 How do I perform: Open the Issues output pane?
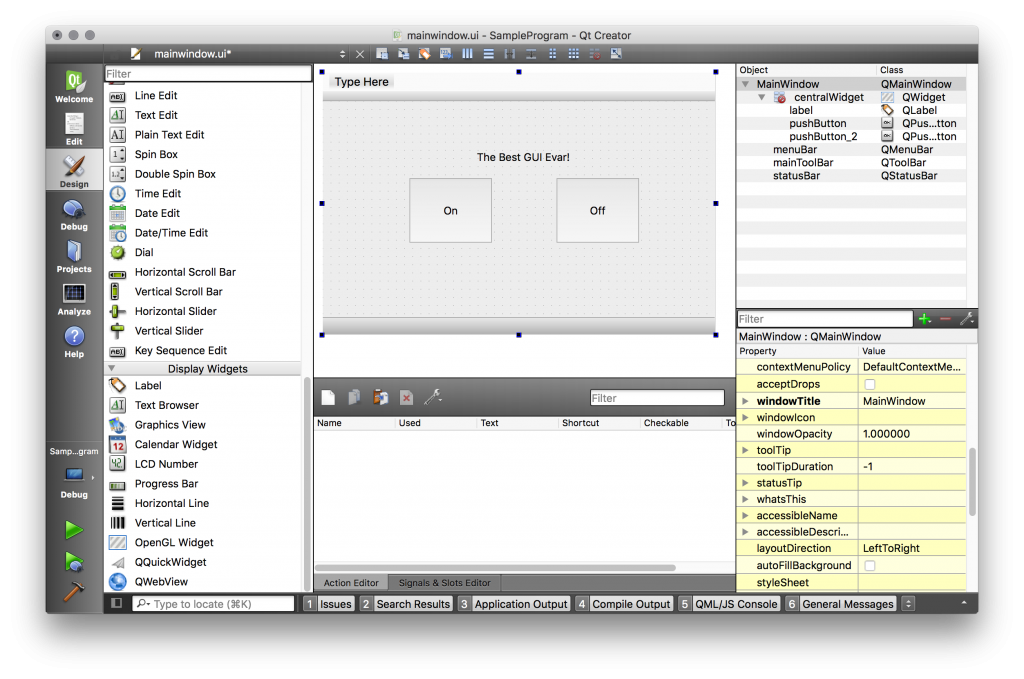tap(336, 603)
